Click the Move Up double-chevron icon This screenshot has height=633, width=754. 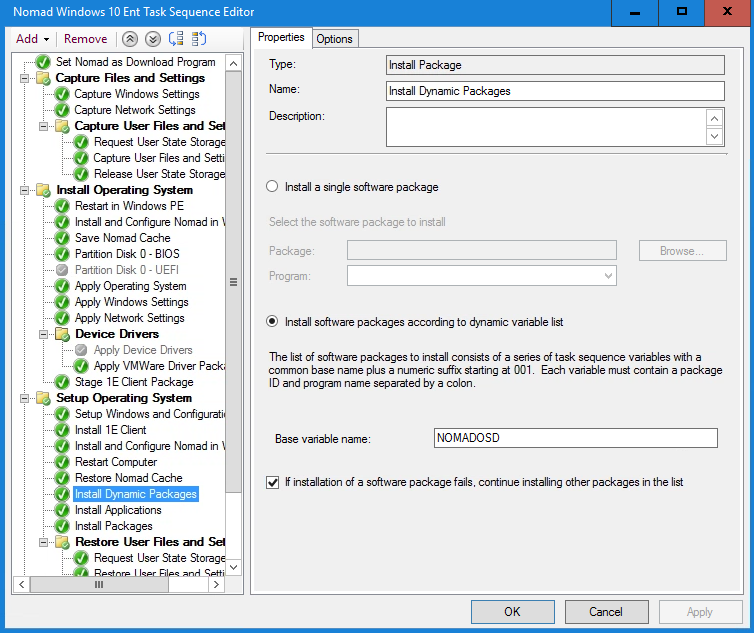130,39
